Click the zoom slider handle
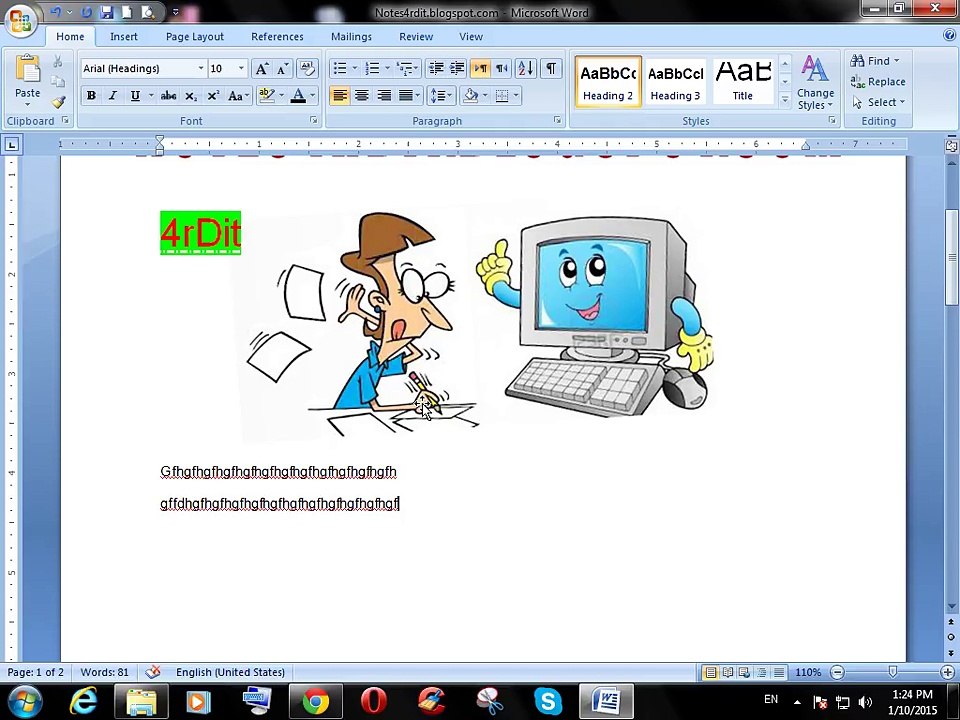 893,672
